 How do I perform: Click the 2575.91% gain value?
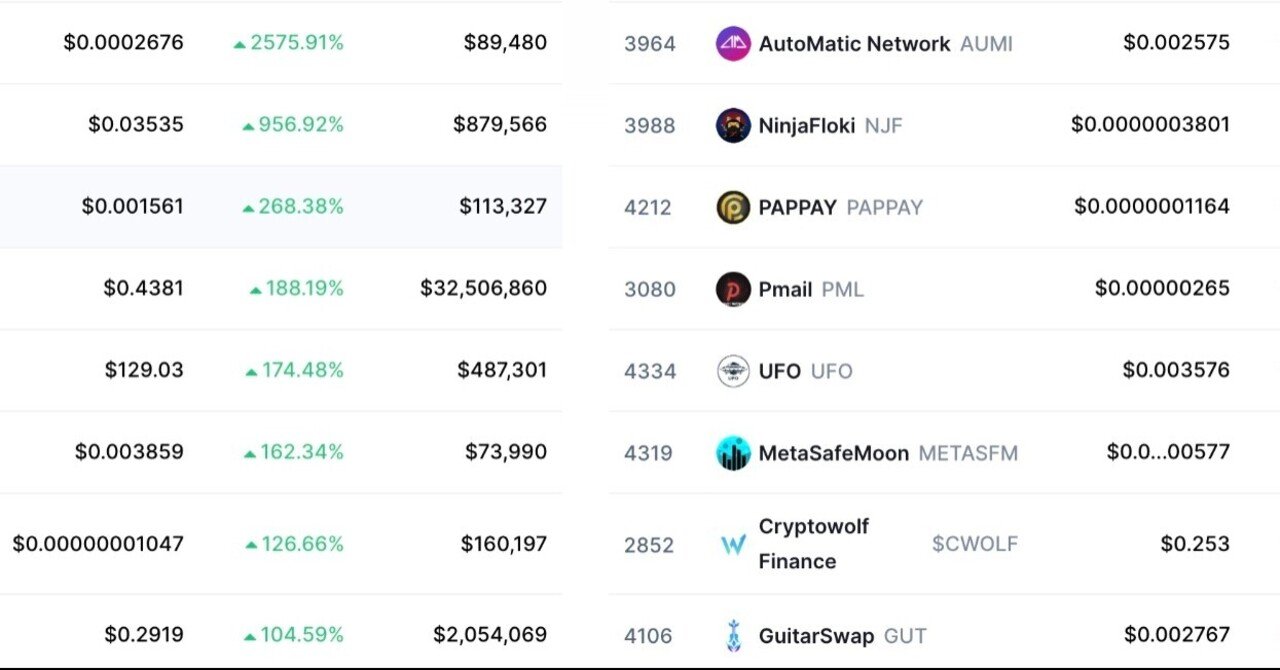(296, 43)
